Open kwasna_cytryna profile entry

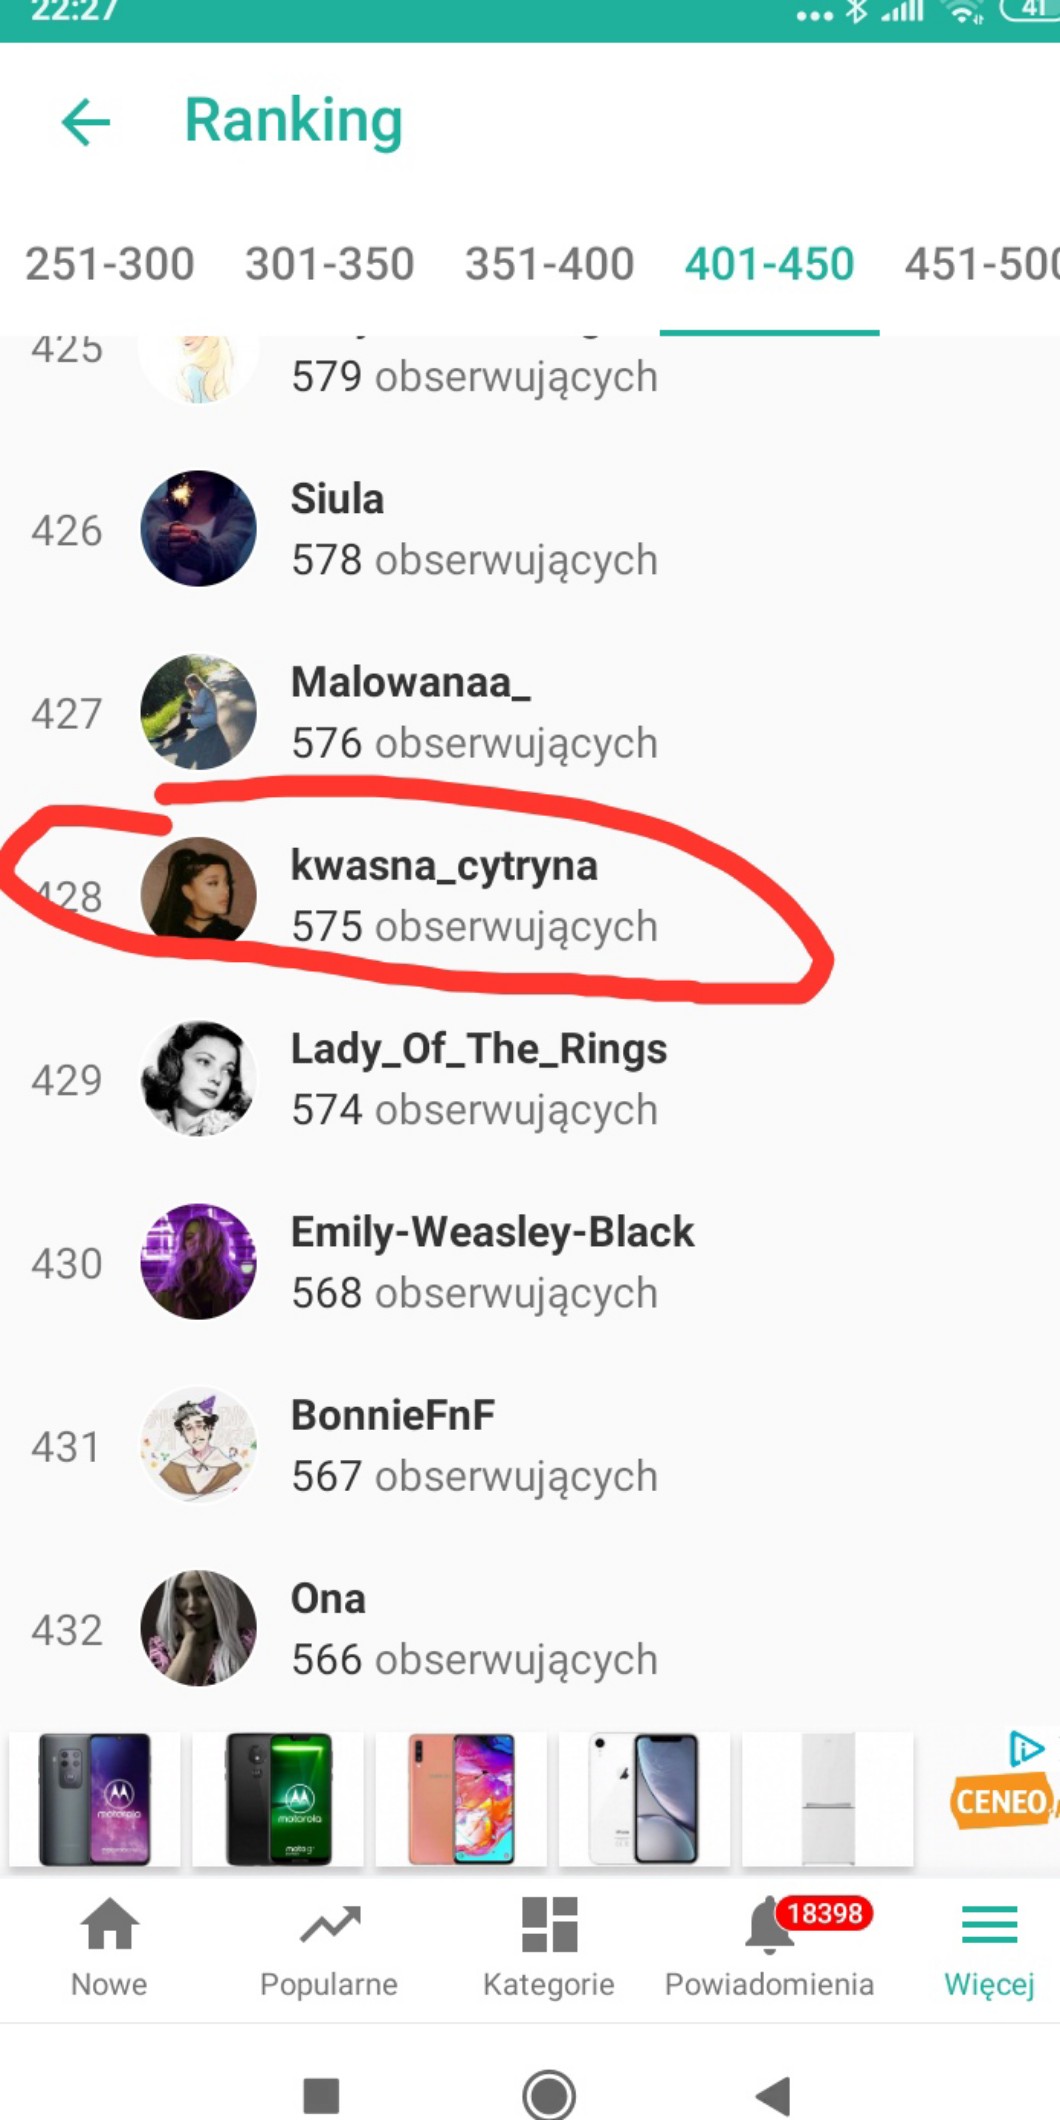pos(530,895)
